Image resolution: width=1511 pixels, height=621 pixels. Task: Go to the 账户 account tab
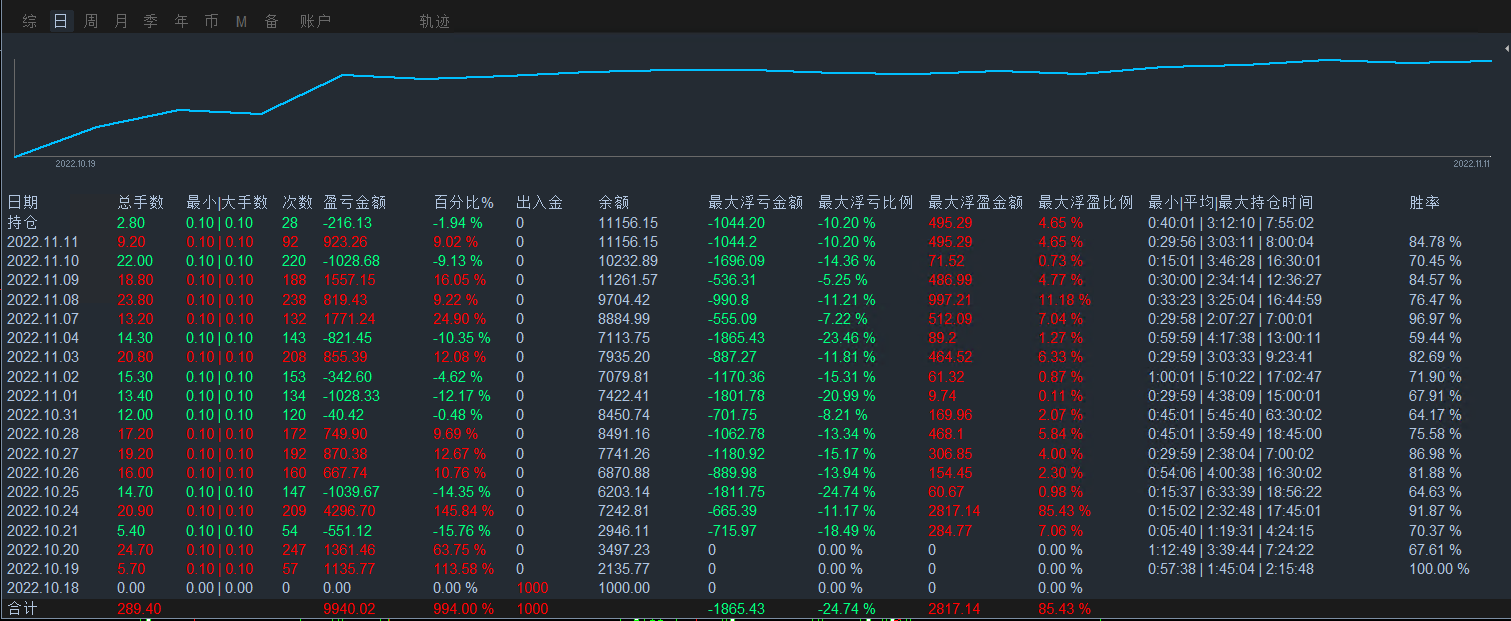[315, 21]
